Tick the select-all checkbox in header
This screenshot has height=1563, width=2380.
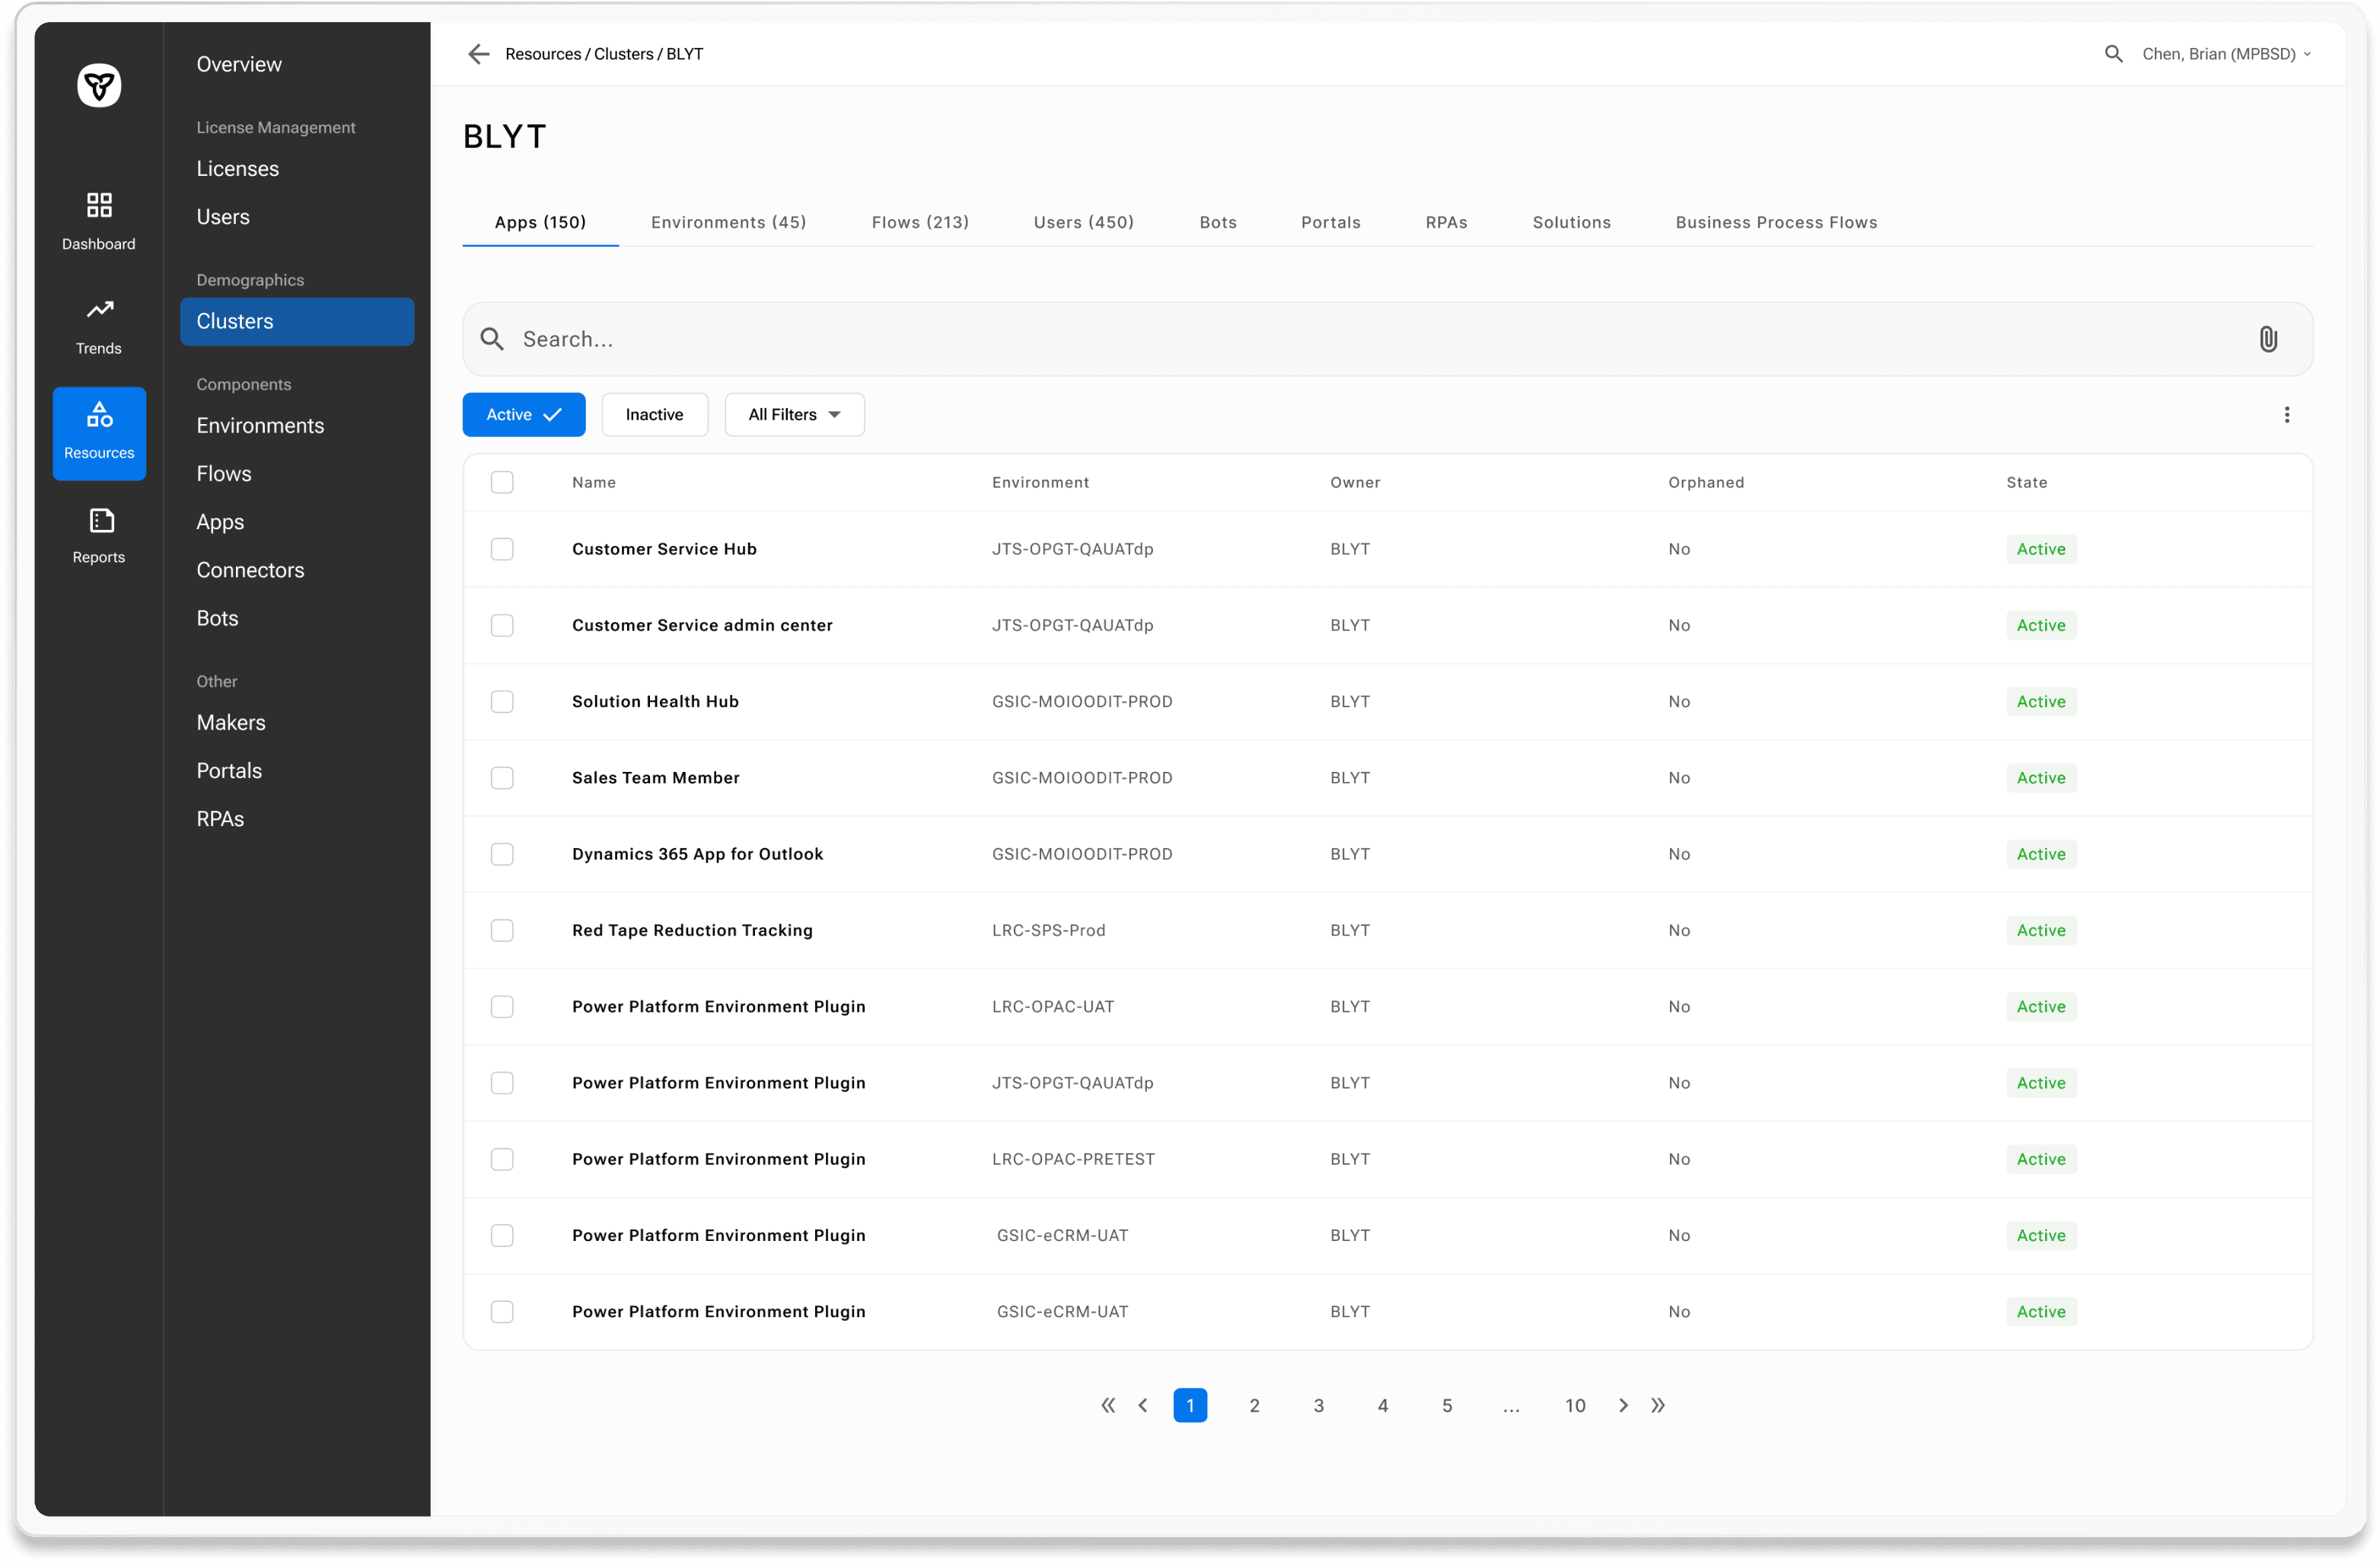pos(502,482)
